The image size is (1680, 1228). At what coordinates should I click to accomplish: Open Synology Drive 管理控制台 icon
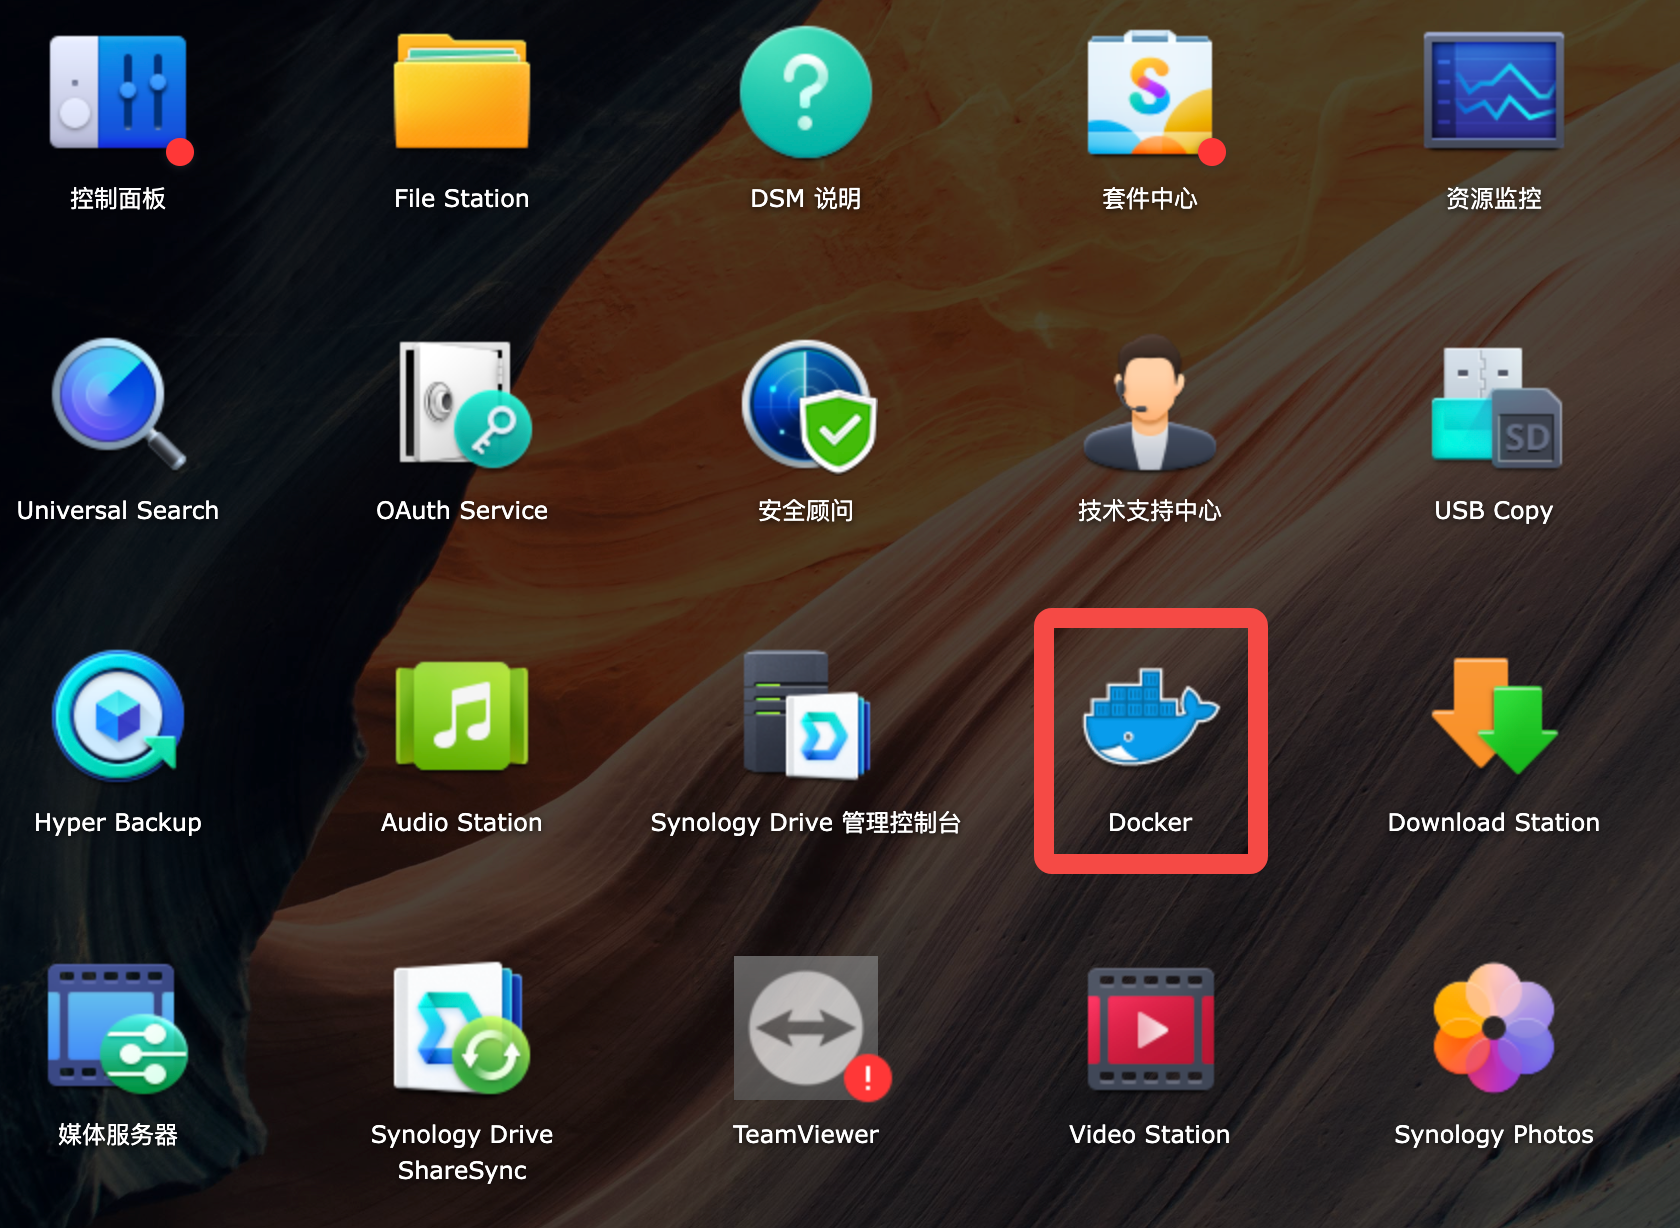click(806, 715)
